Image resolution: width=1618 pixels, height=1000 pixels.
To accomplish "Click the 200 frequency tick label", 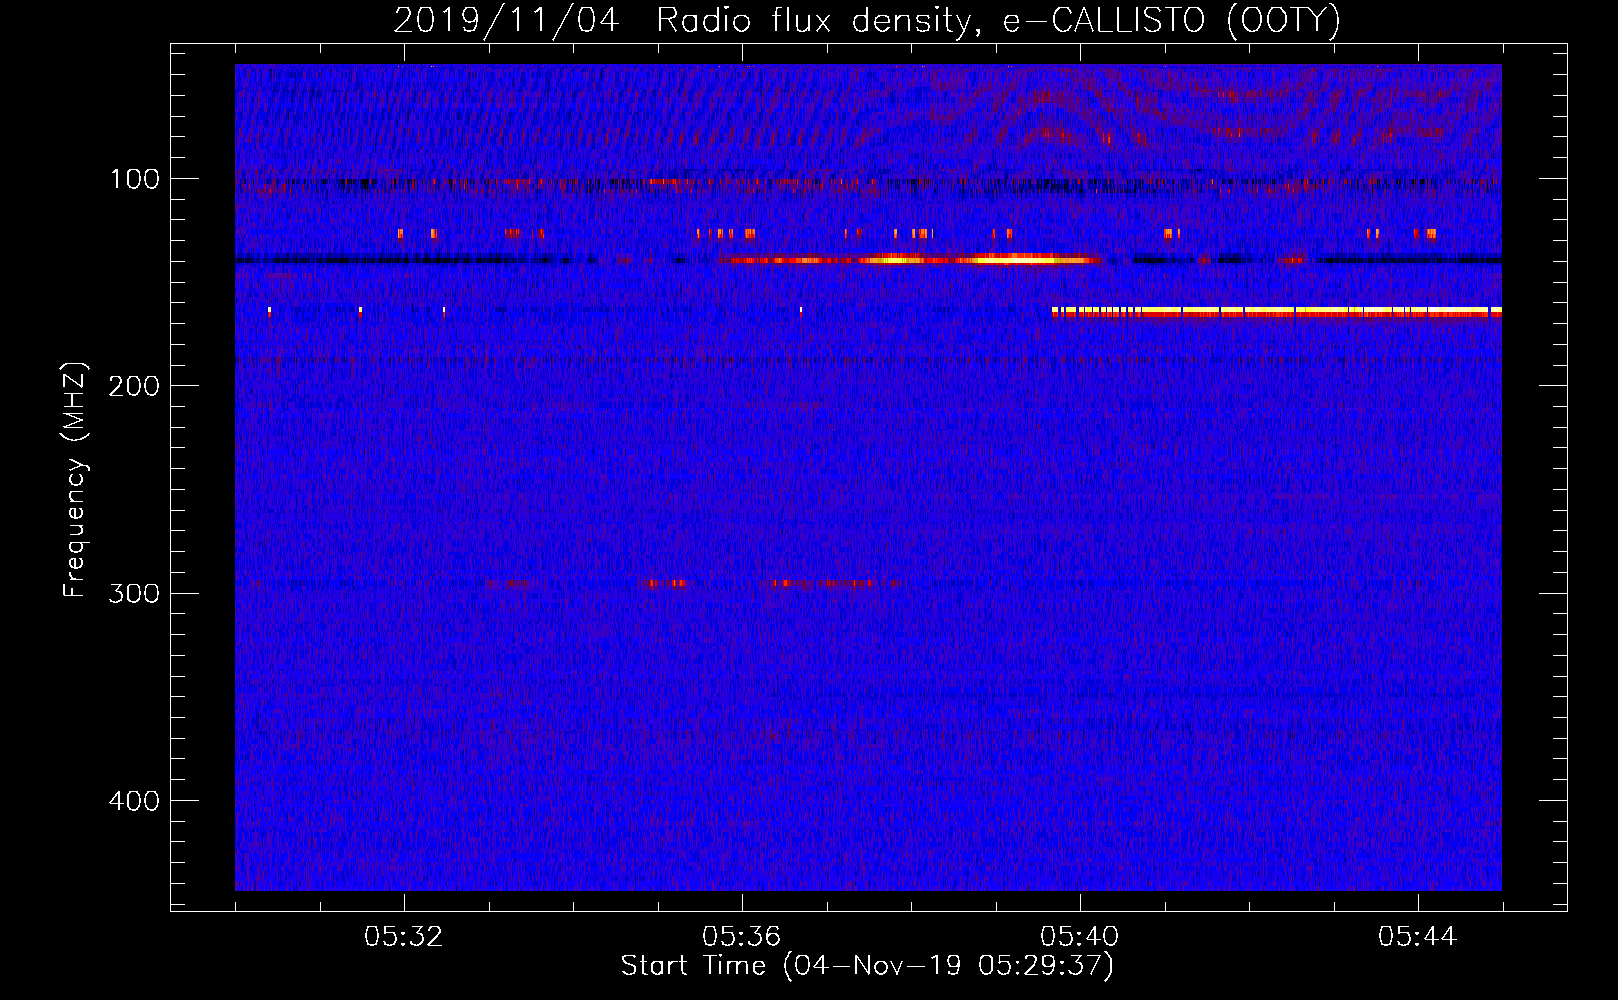I will (x=135, y=386).
